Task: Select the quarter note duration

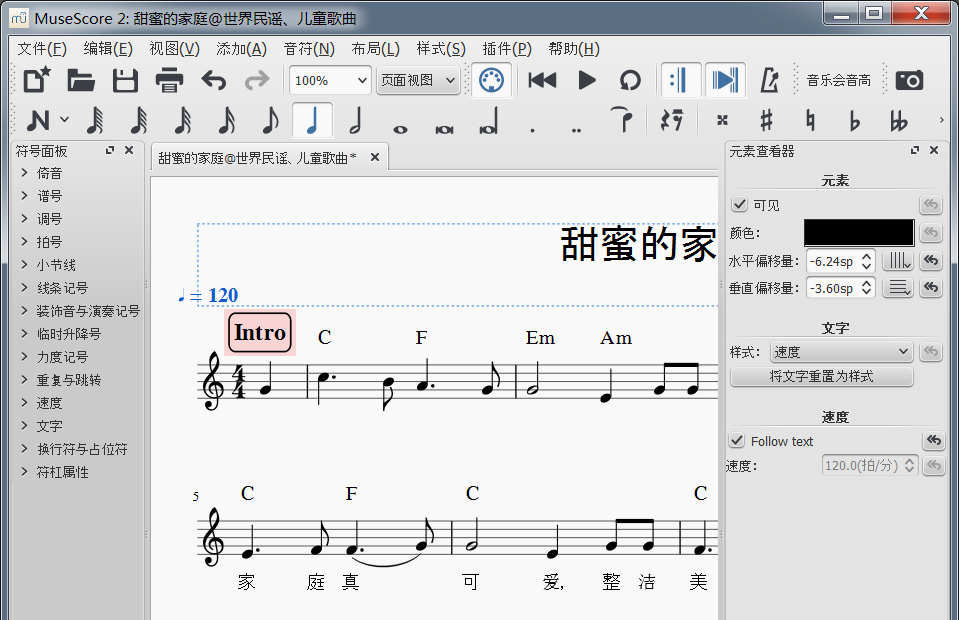Action: 313,121
